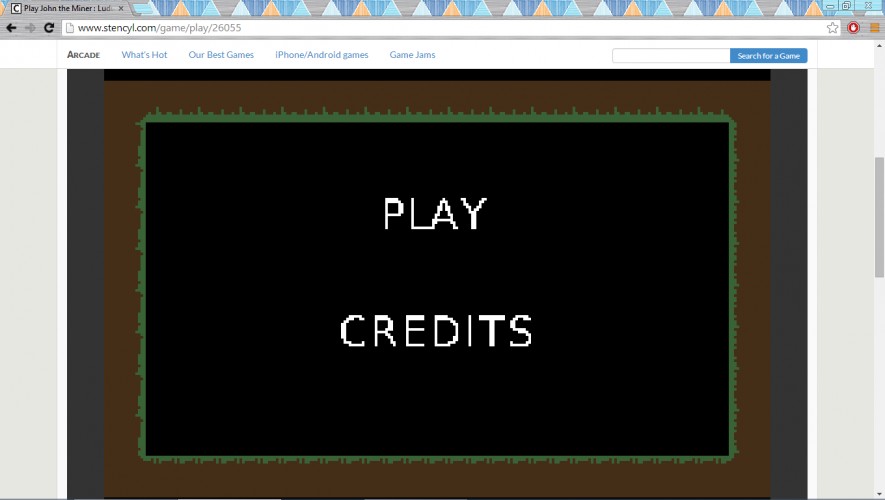Open the What's Hot link
This screenshot has height=500, width=885.
(x=144, y=55)
